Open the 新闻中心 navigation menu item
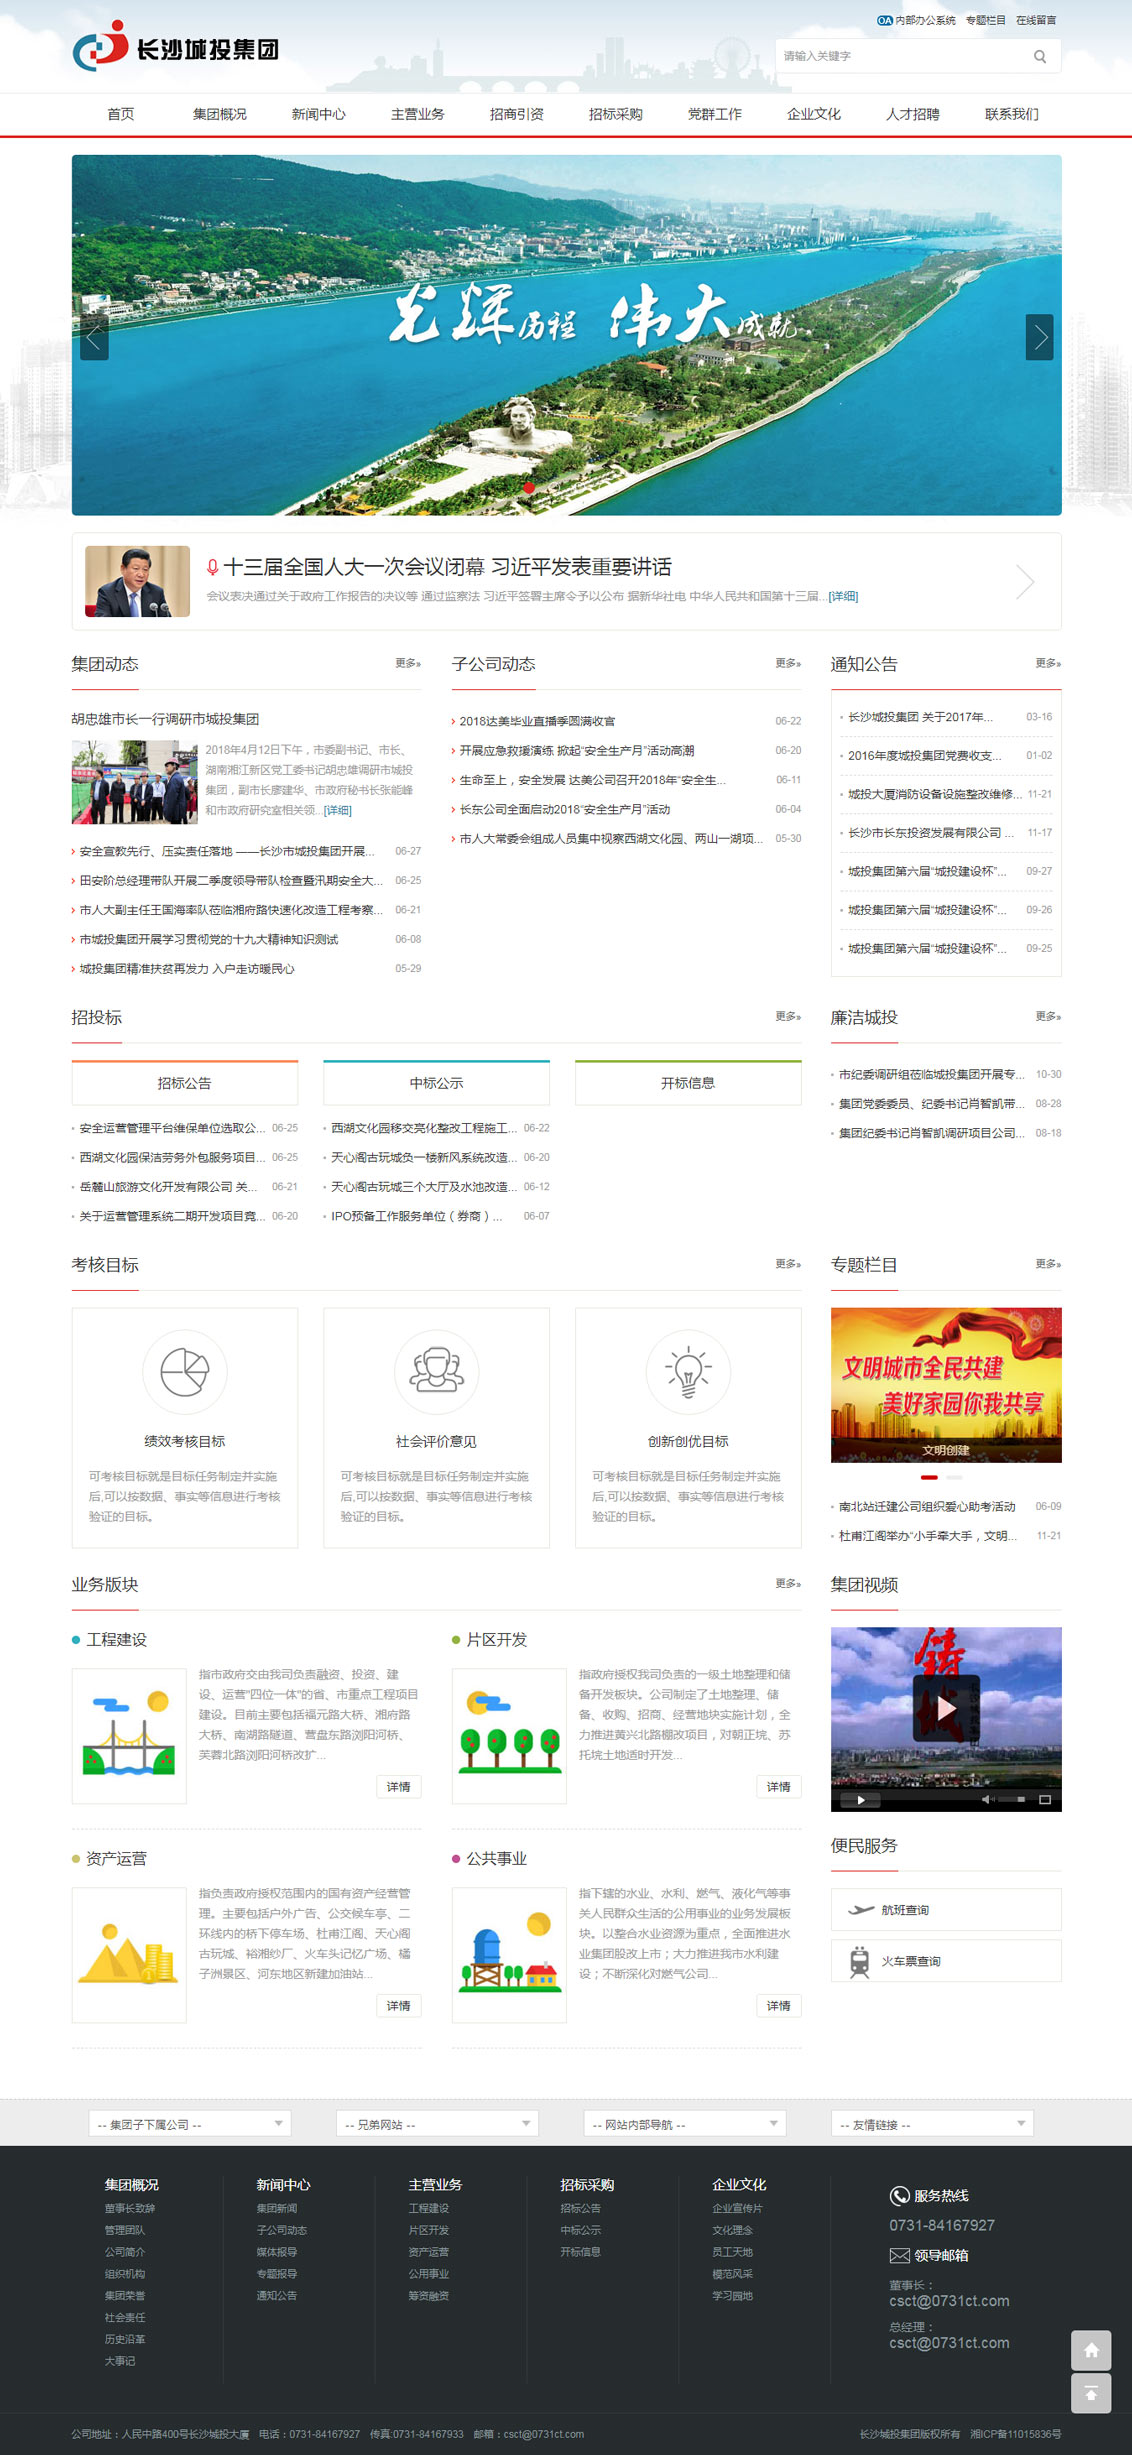The height and width of the screenshot is (2455, 1132). pyautogui.click(x=318, y=114)
